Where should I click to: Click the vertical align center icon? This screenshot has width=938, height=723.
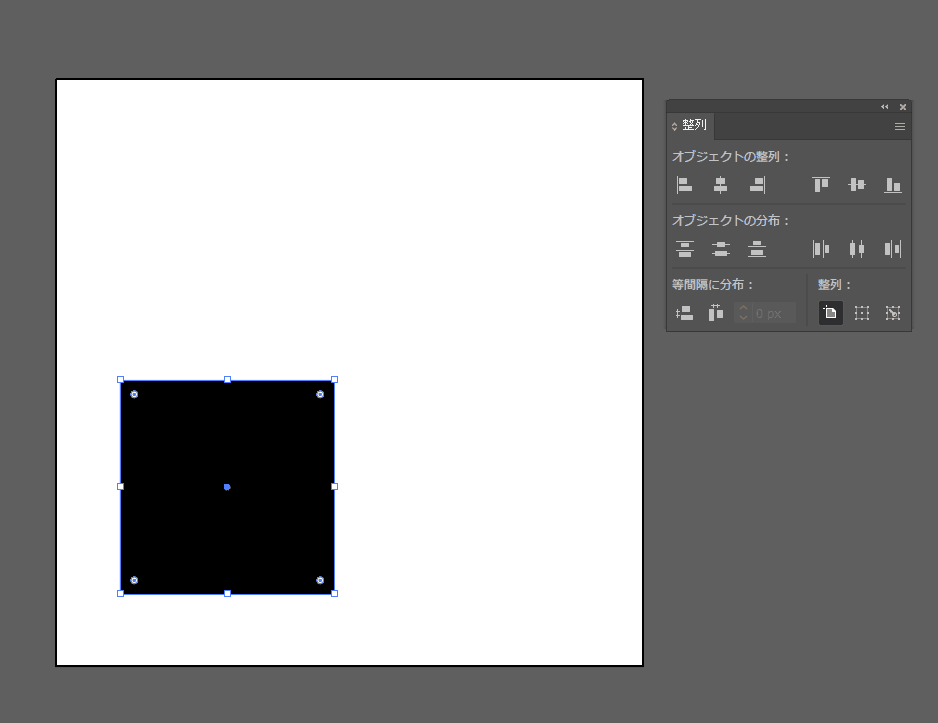[857, 185]
